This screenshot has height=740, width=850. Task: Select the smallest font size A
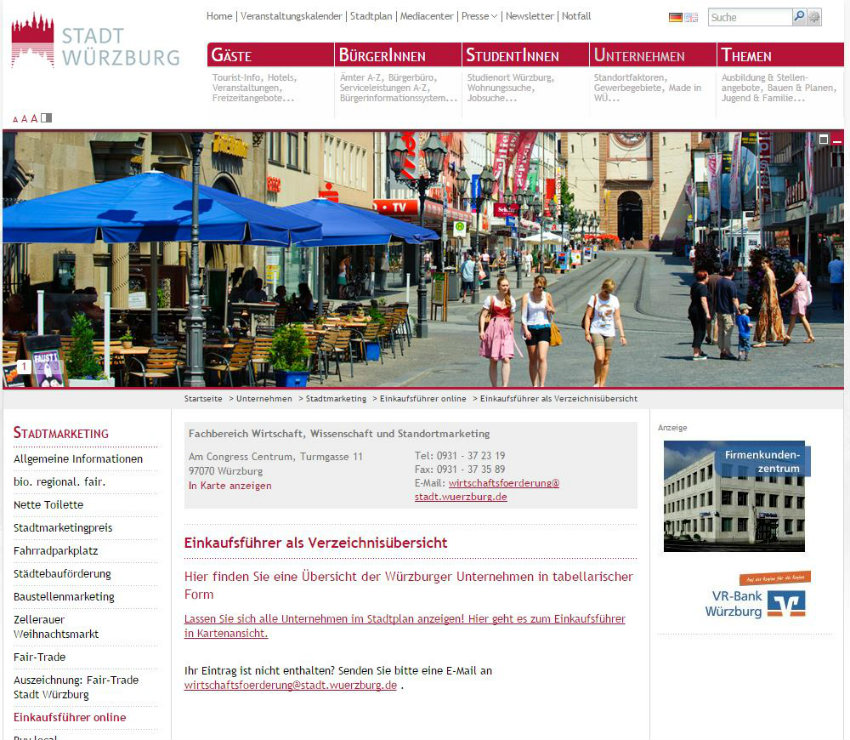[15, 119]
